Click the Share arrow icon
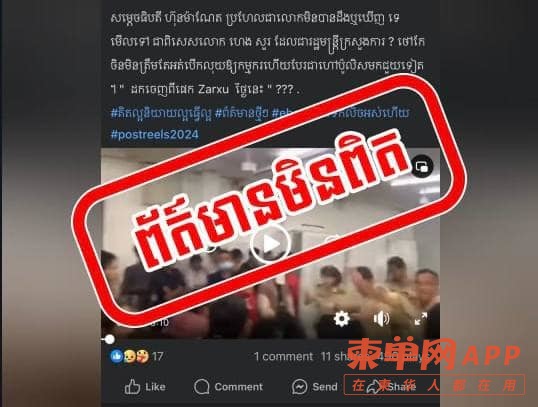Screen dimensions: 538x407 pyautogui.click(x=374, y=387)
